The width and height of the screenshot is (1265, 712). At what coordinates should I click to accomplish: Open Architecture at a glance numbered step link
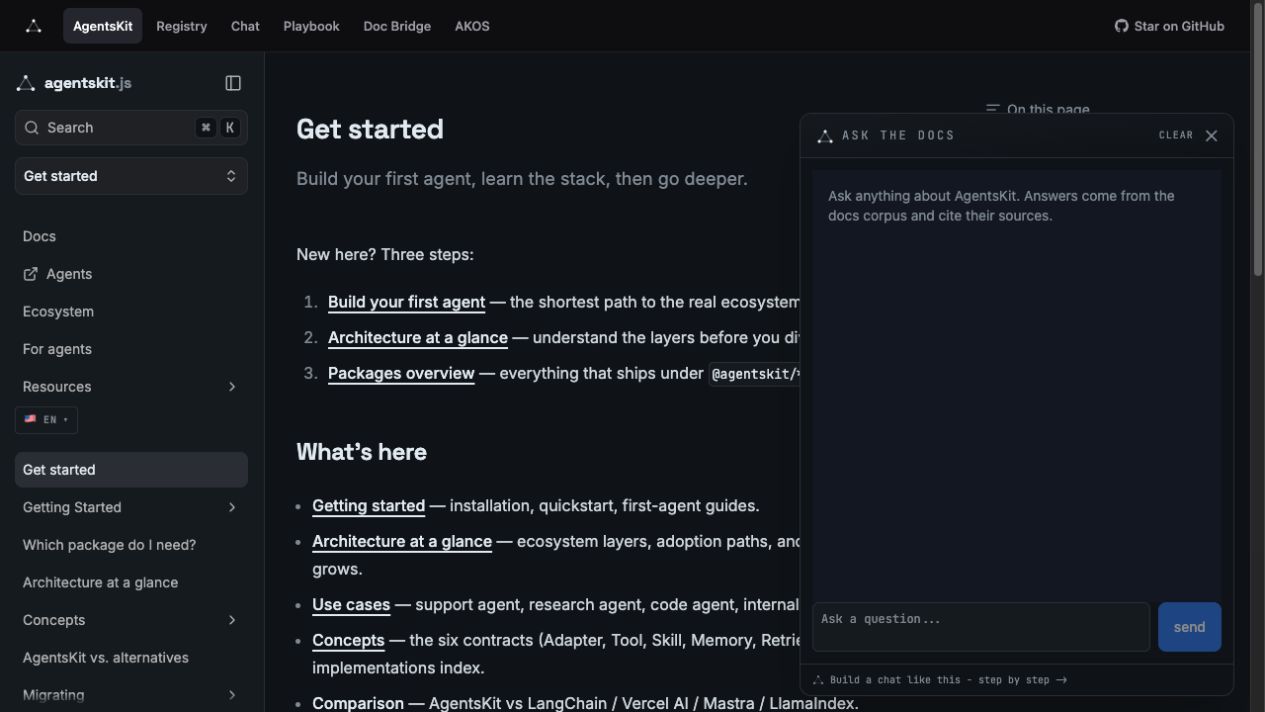click(x=417, y=338)
